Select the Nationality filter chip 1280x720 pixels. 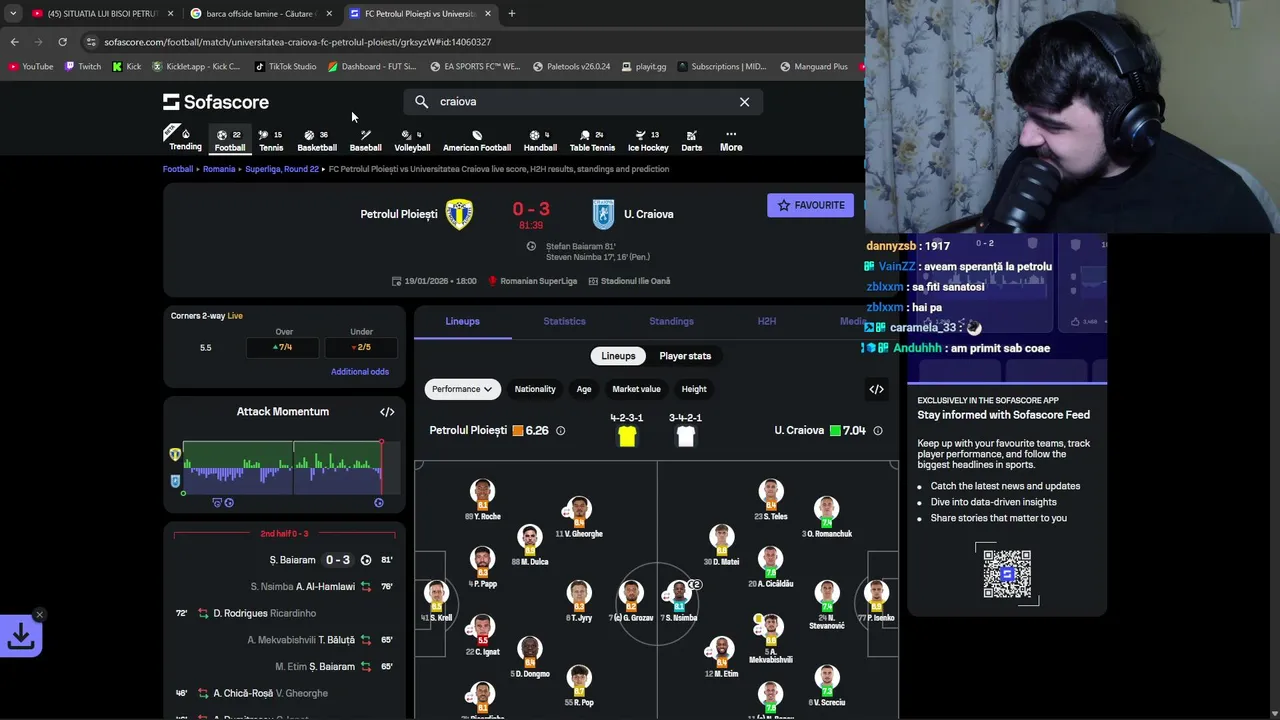click(x=535, y=389)
